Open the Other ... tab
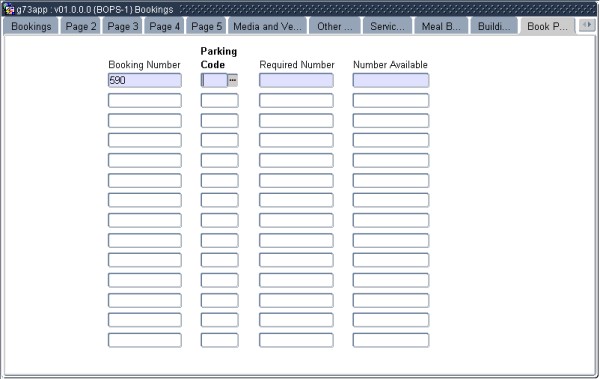Image resolution: width=600 pixels, height=379 pixels. (335, 26)
